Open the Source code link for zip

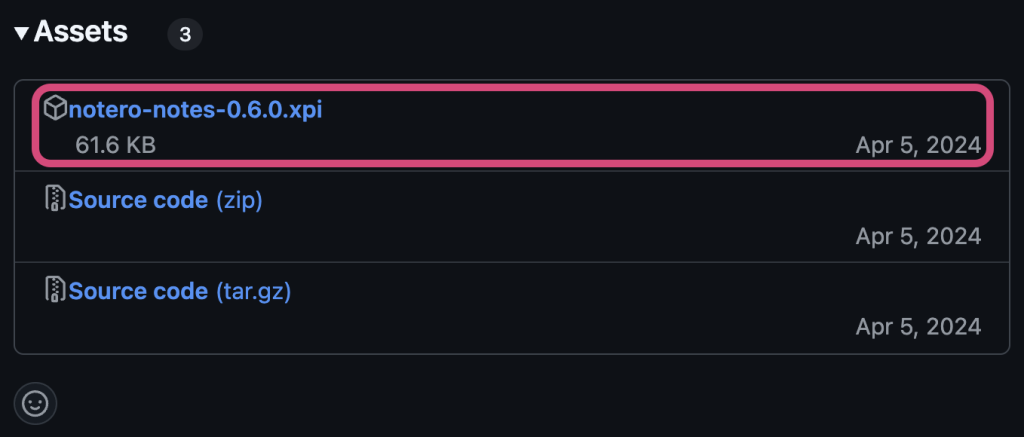point(138,200)
